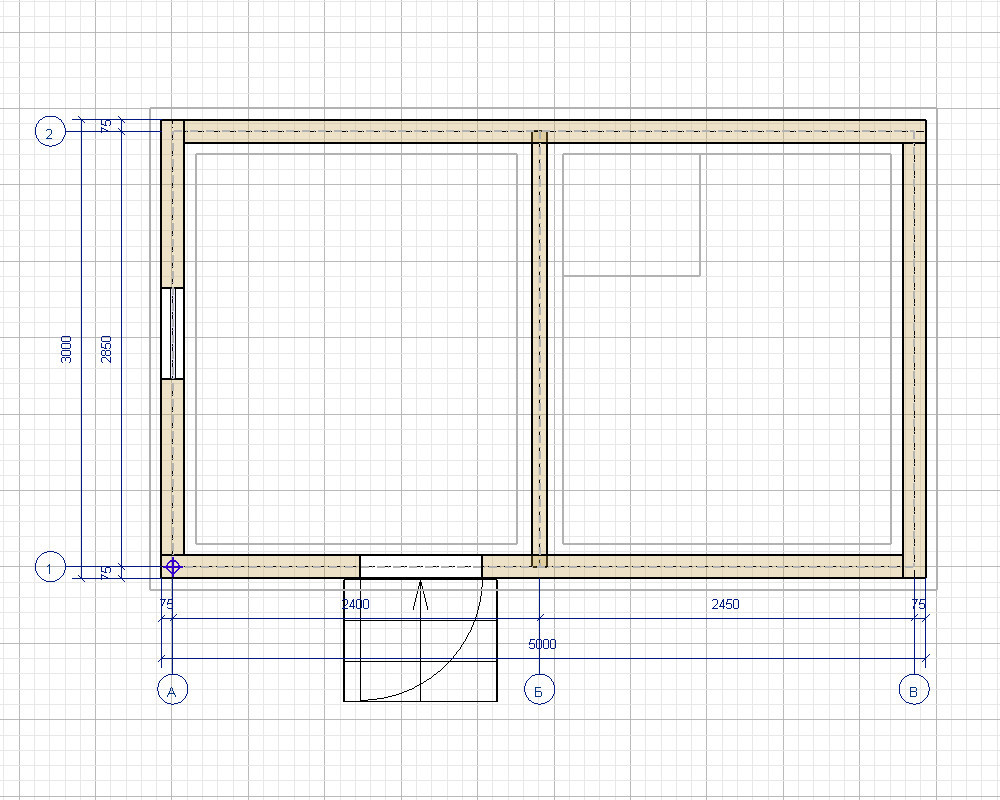The image size is (1000, 800).
Task: Click the axis marker circle labeled 1
Action: pyautogui.click(x=50, y=568)
